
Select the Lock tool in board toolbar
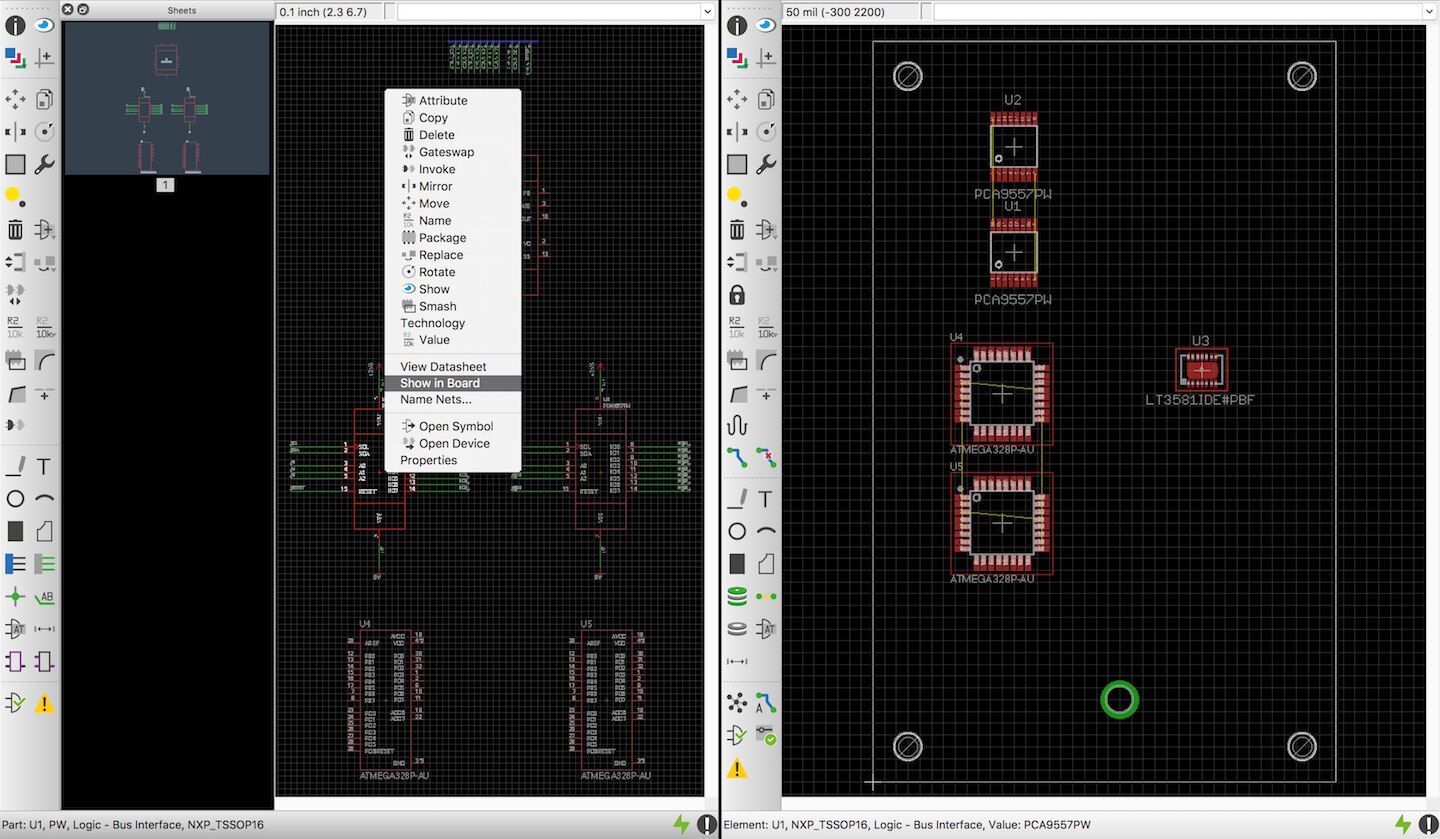[737, 294]
